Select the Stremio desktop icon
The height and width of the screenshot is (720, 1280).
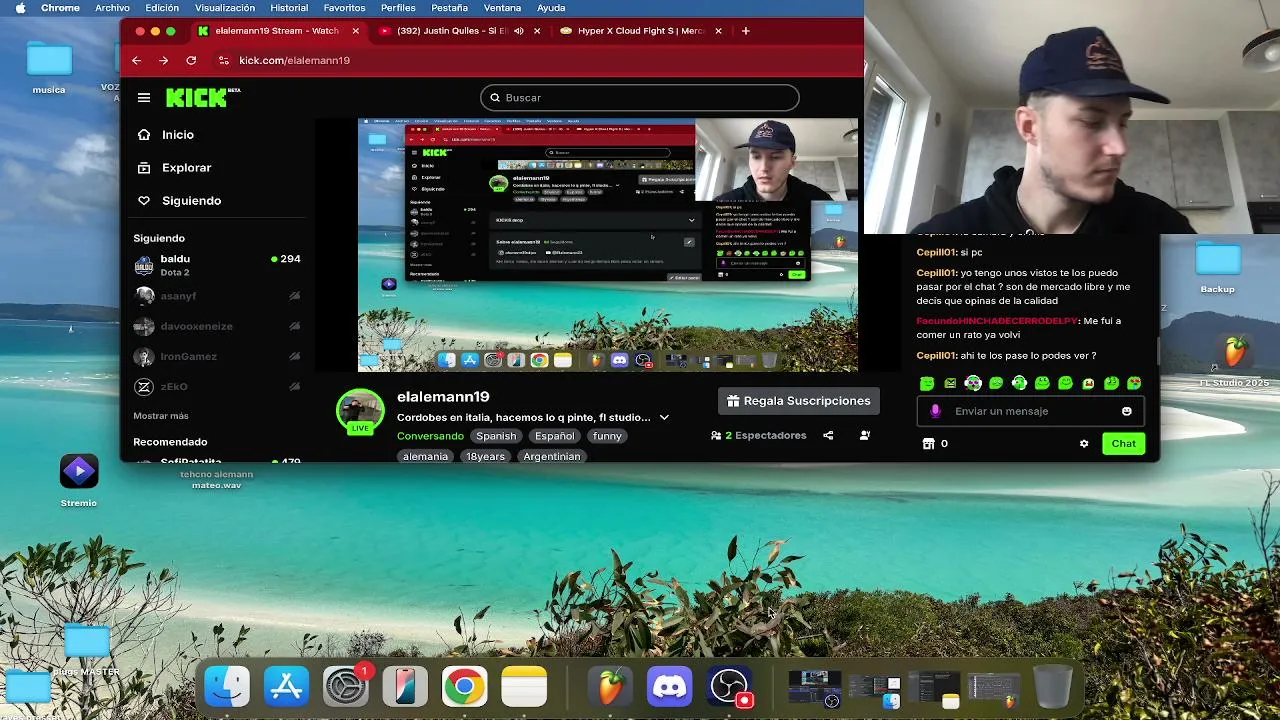coord(79,481)
